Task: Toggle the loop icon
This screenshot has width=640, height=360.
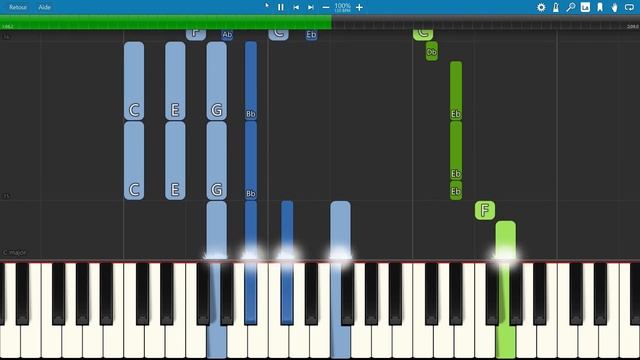Action: [629, 7]
